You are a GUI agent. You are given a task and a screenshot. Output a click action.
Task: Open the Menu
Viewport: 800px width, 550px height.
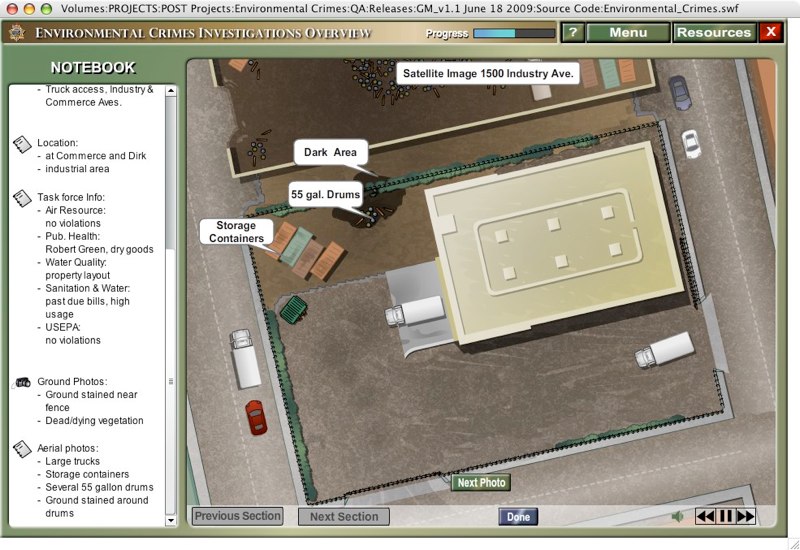628,32
